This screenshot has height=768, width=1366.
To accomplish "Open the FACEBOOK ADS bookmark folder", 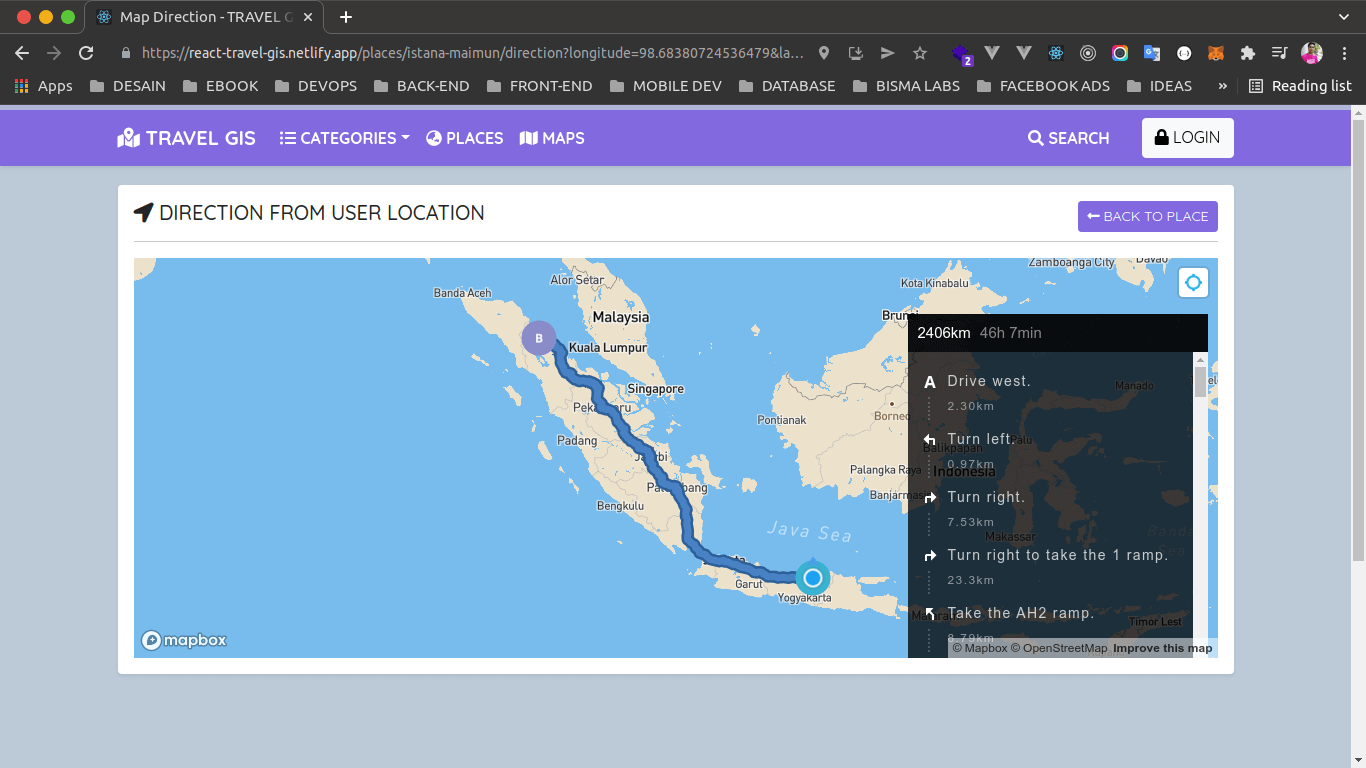I will click(x=1043, y=86).
